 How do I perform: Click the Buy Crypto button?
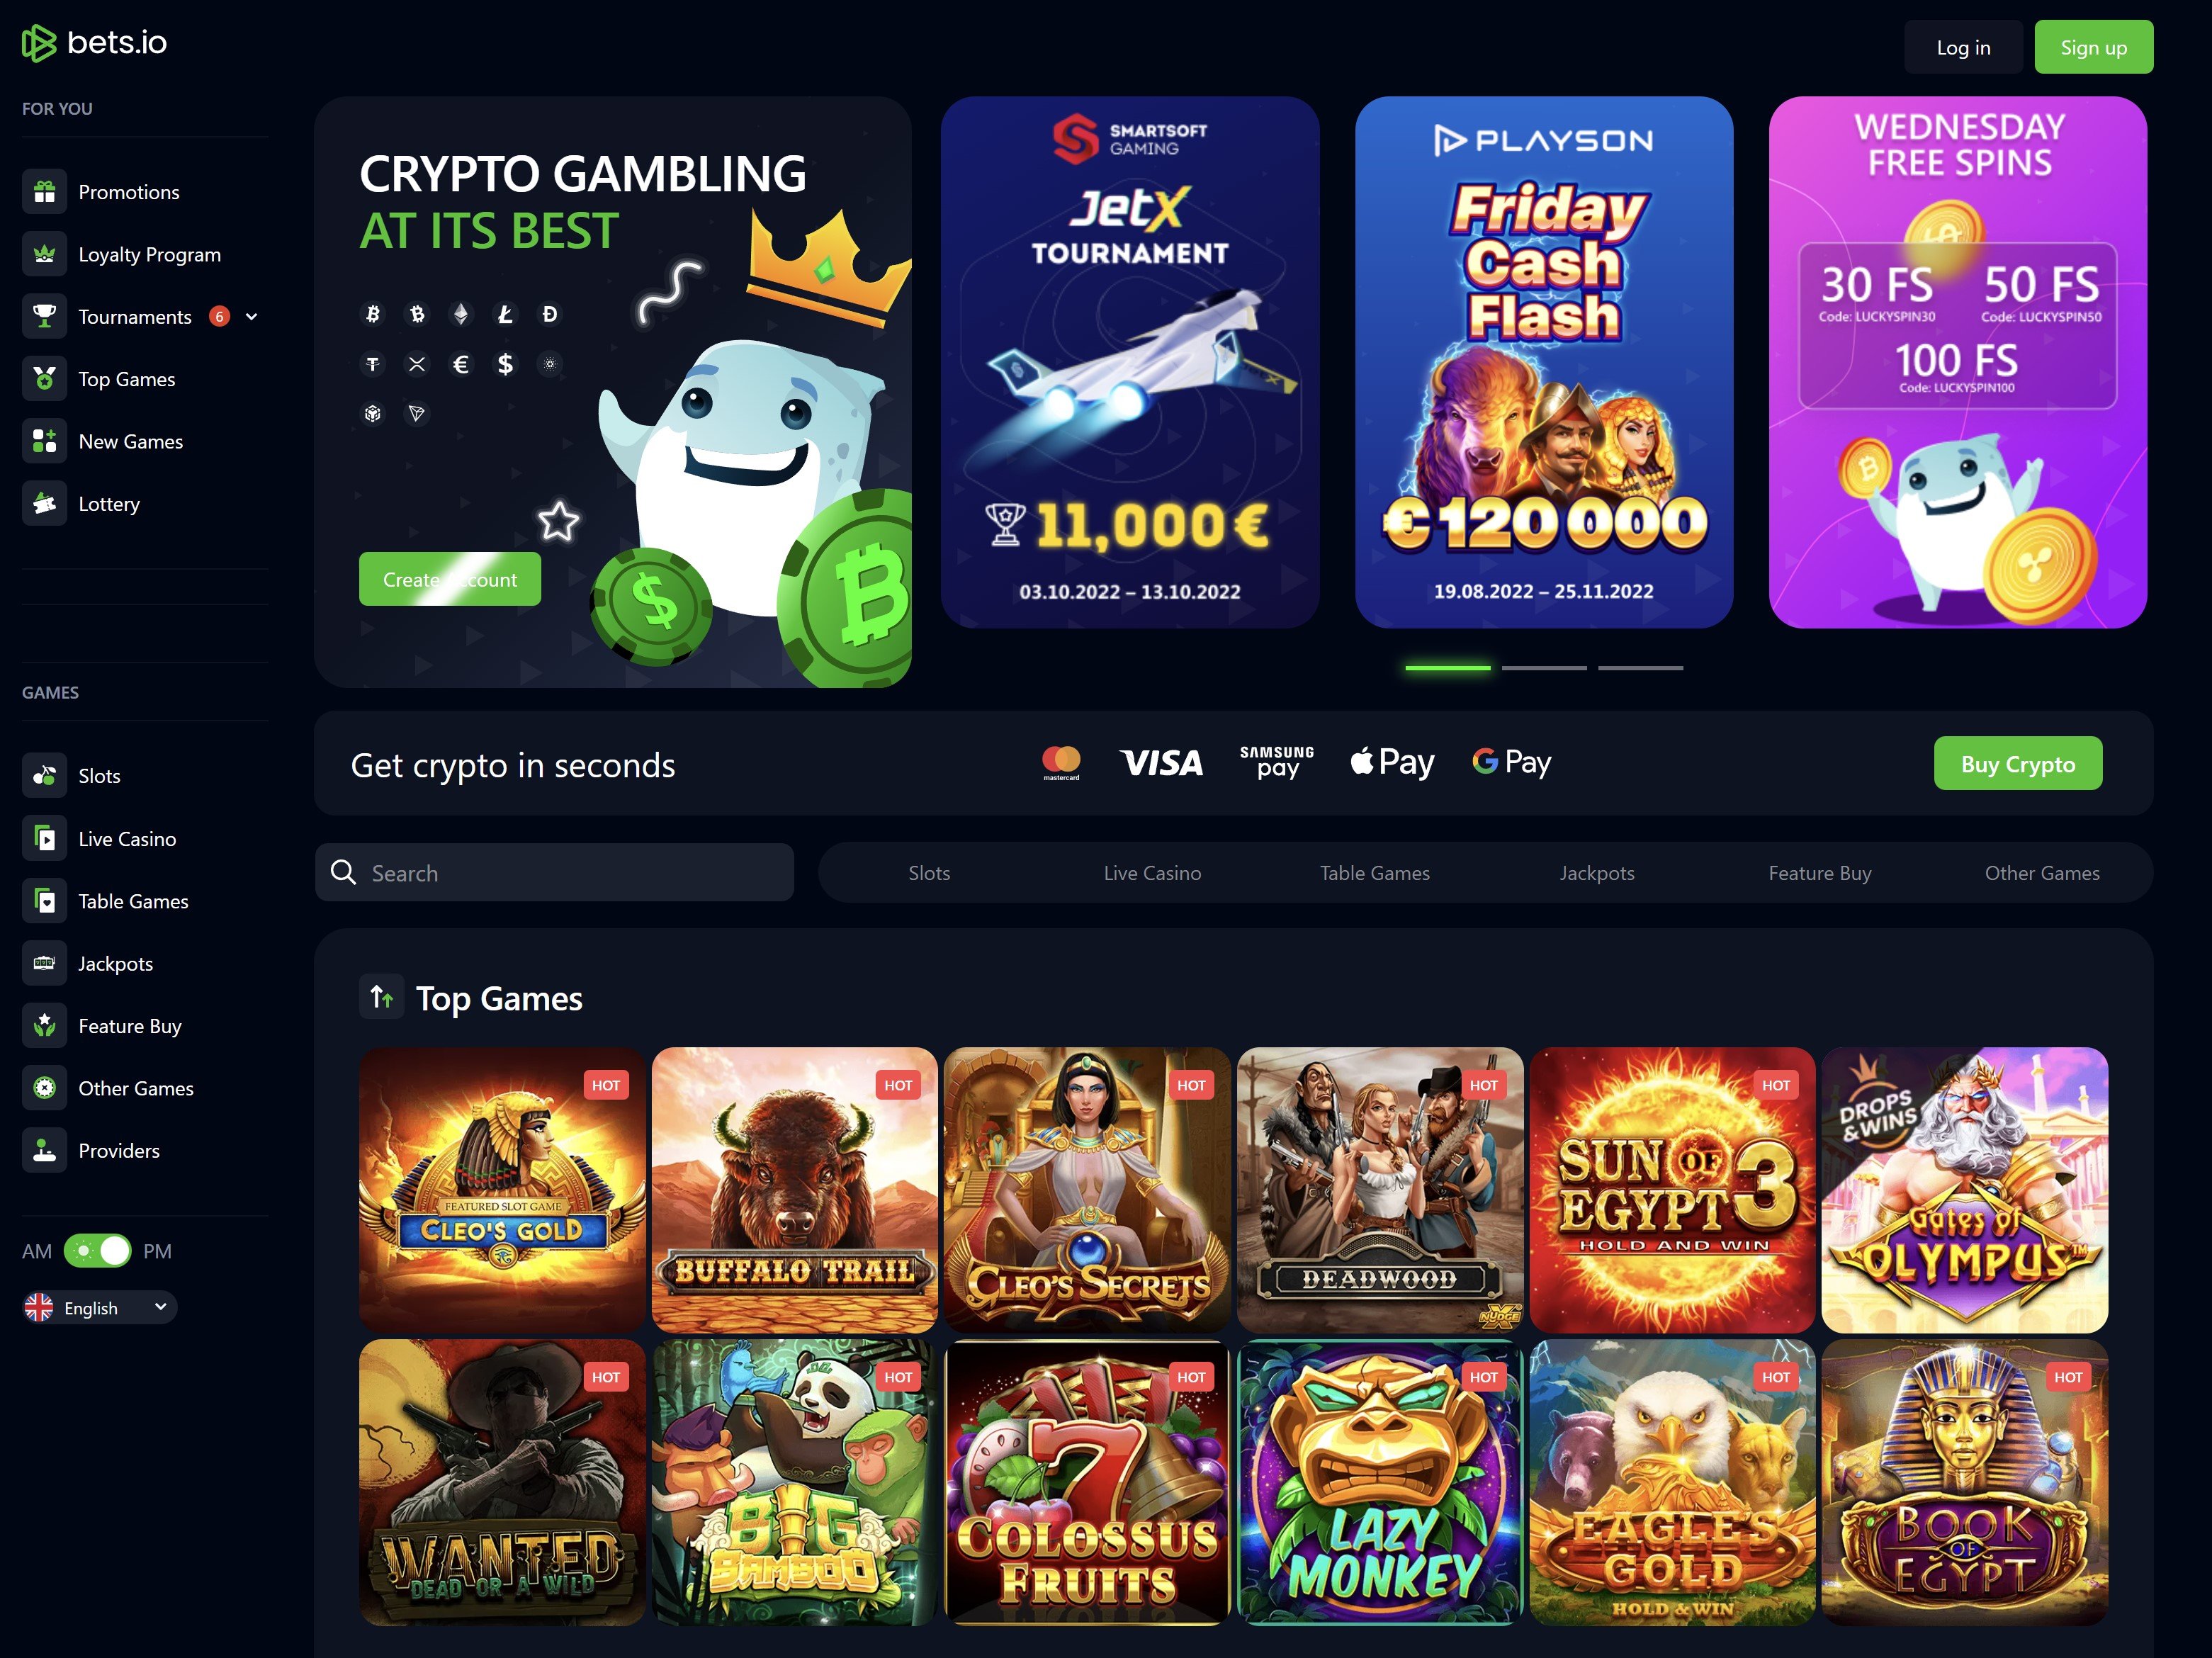tap(2017, 764)
